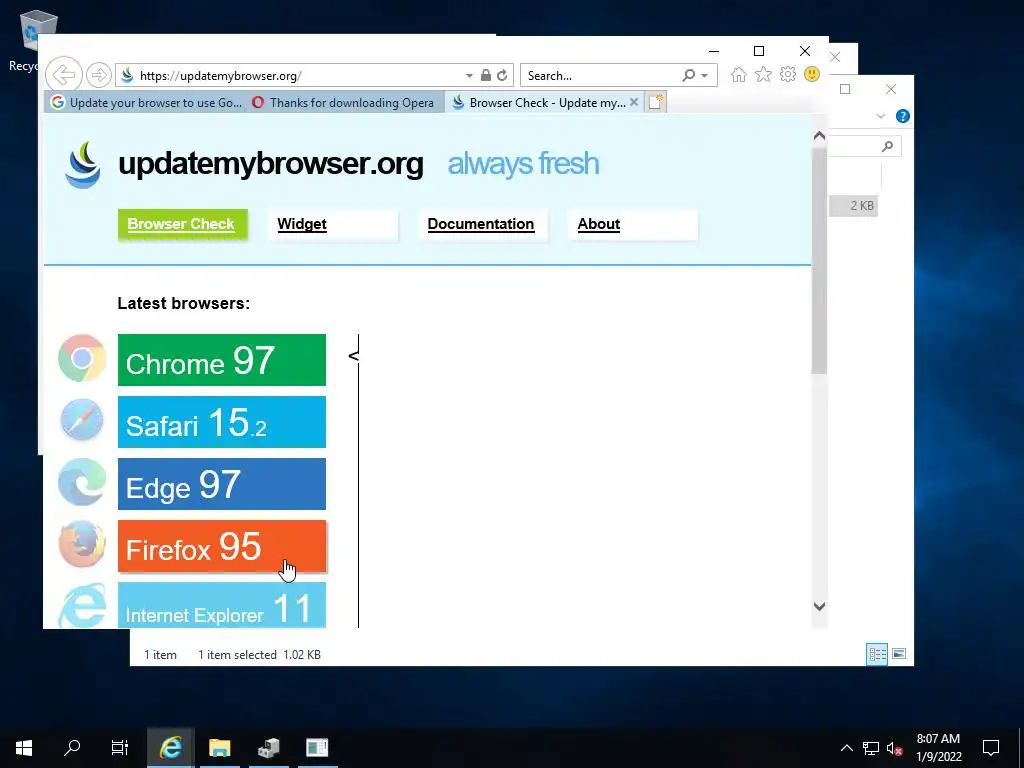Screen dimensions: 1024x768
Task: Open the notification center icon
Action: point(991,748)
